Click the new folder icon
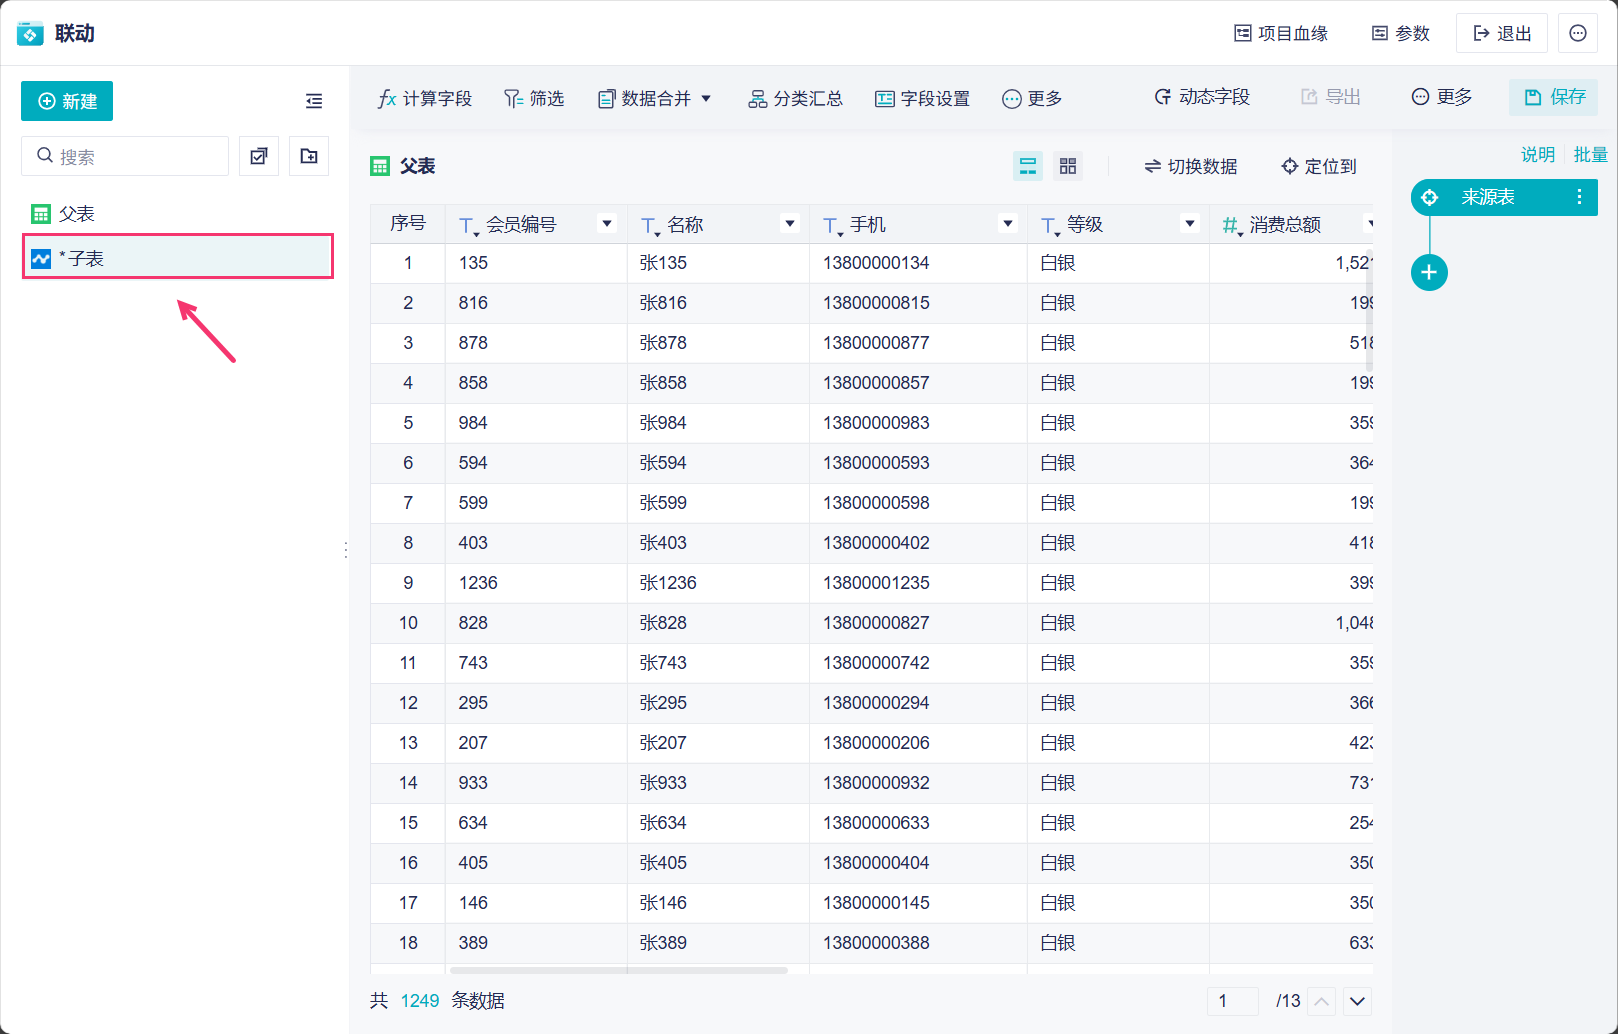Image resolution: width=1618 pixels, height=1034 pixels. point(309,156)
